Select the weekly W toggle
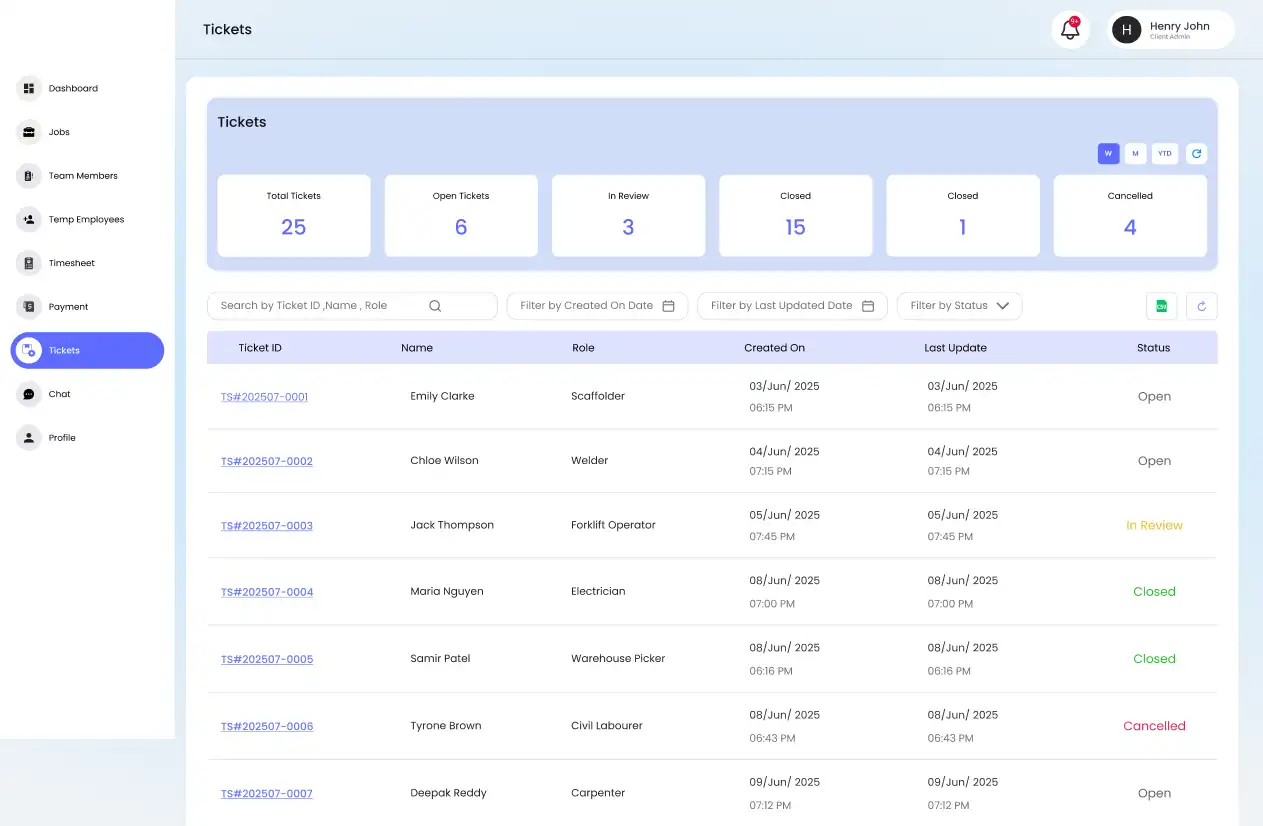1263x826 pixels. (x=1108, y=154)
